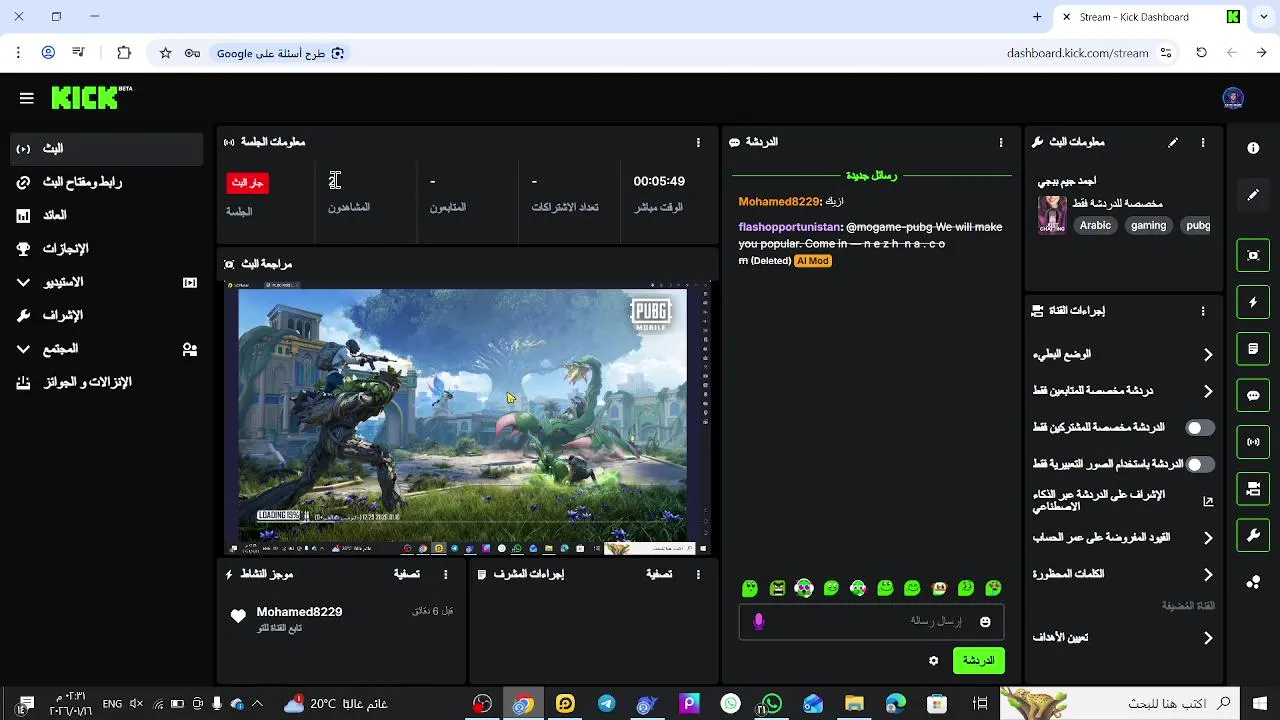The height and width of the screenshot is (720, 1280).
Task: Toggle الدردشة باستخدام الصور التعبيرية فقط switch
Action: click(1200, 464)
